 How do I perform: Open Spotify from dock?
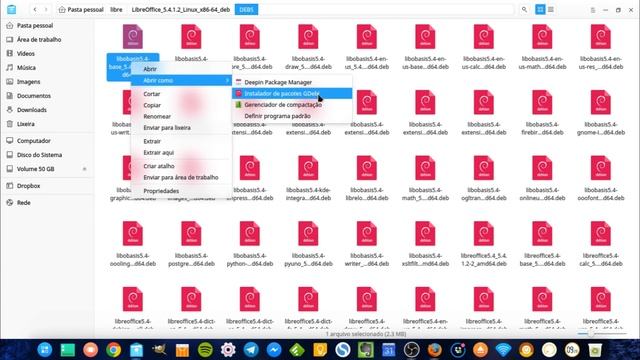tap(205, 350)
